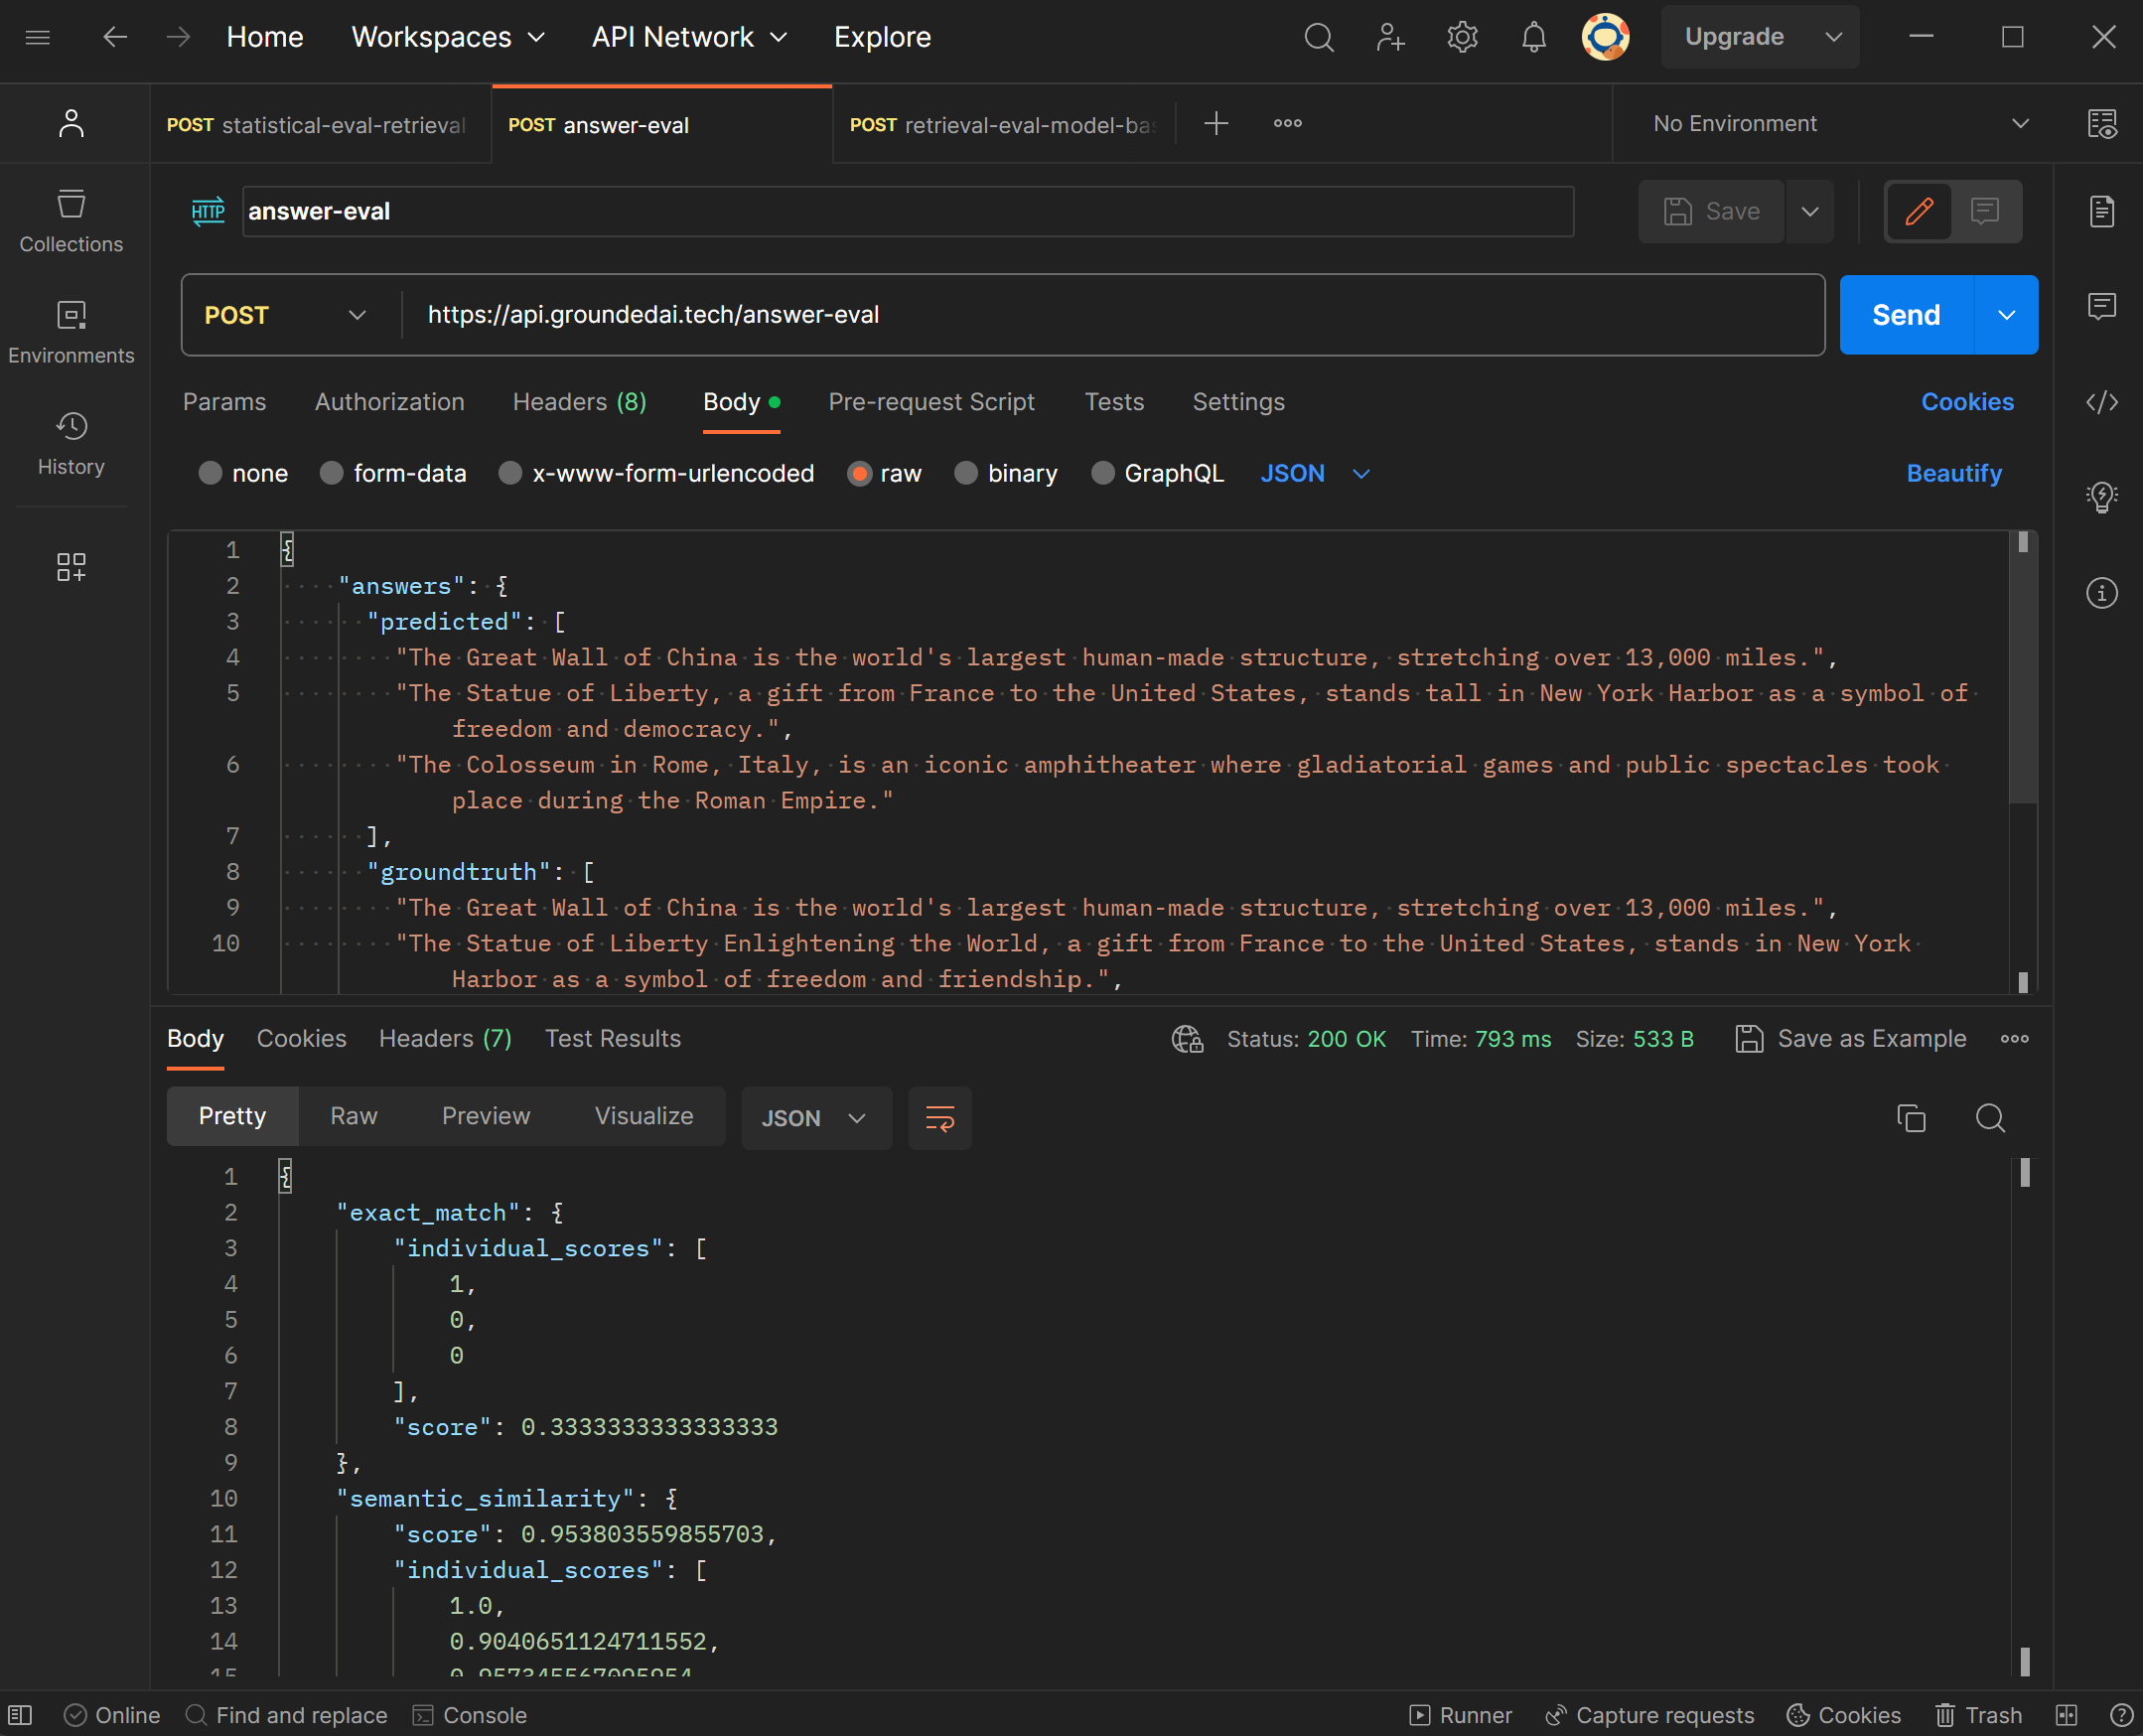Screen dimensions: 2143x1736
Task: Open the add new tab plus icon
Action: click(x=1216, y=123)
